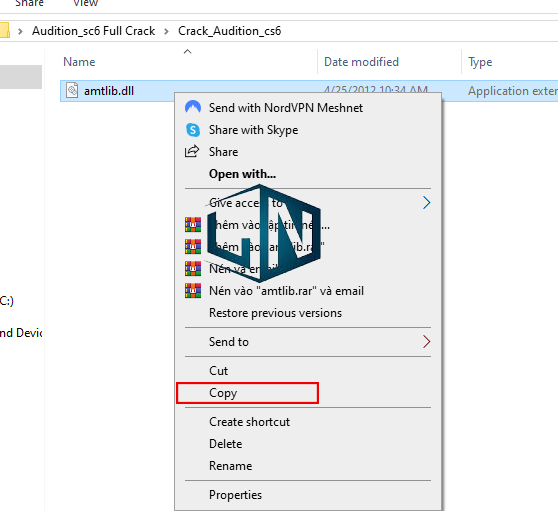558x511 pixels.
Task: Select Rename in context menu
Action: click(308, 466)
